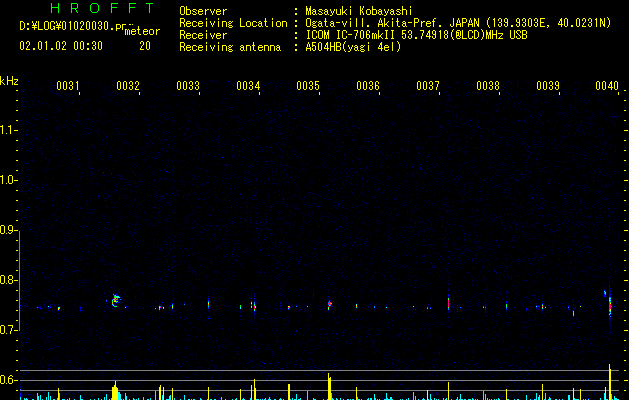The width and height of the screenshot is (629, 400).
Task: Click the 'Receiving Location' label
Action: 233,23
